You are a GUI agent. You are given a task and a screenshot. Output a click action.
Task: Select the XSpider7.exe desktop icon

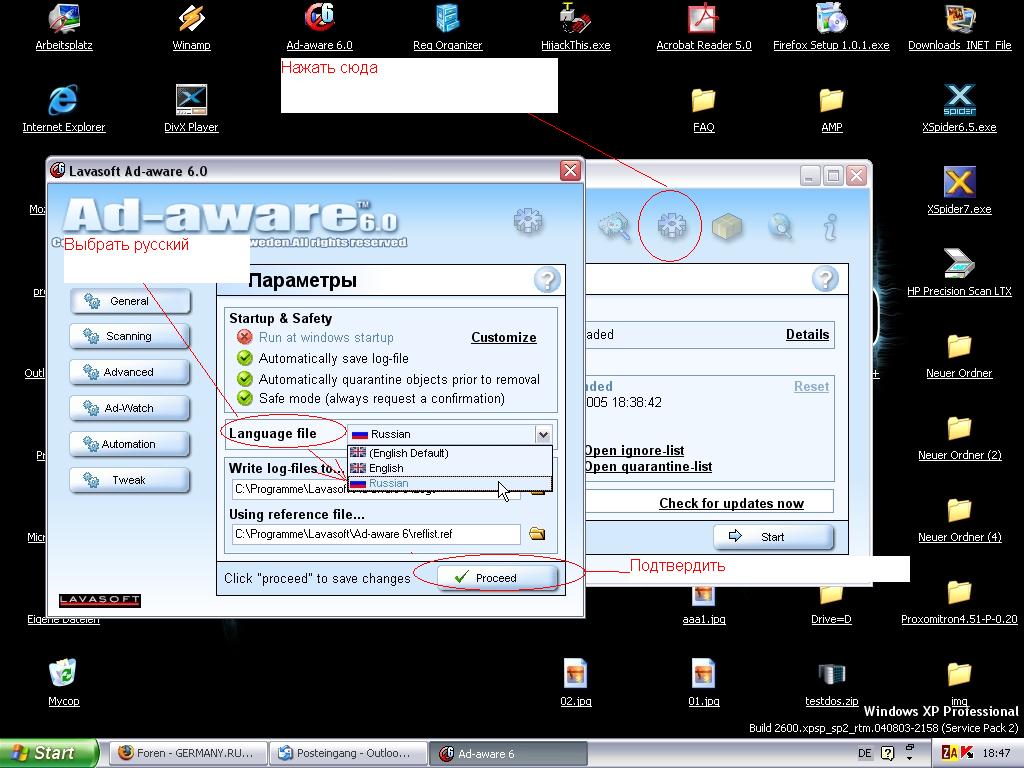tap(959, 191)
